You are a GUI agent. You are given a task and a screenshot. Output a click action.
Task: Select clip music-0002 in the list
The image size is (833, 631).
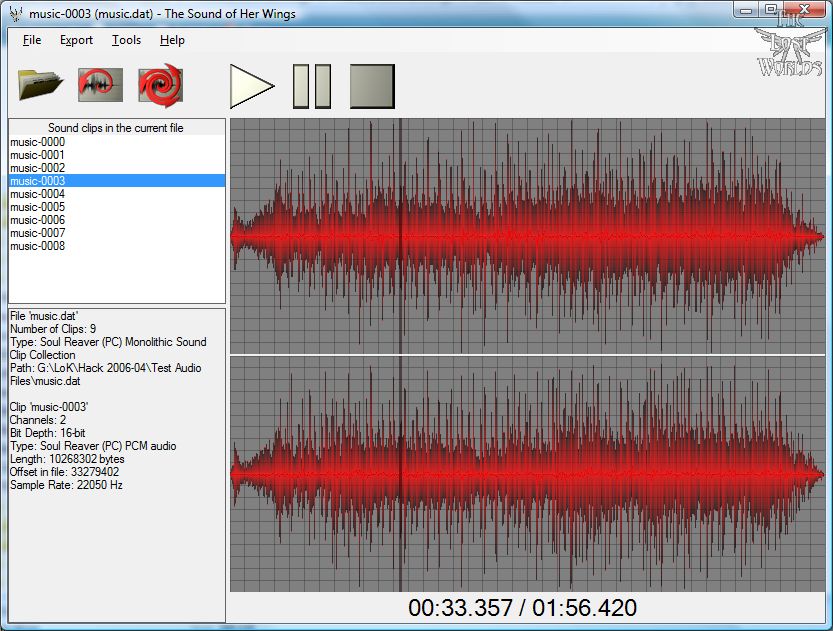(x=117, y=168)
